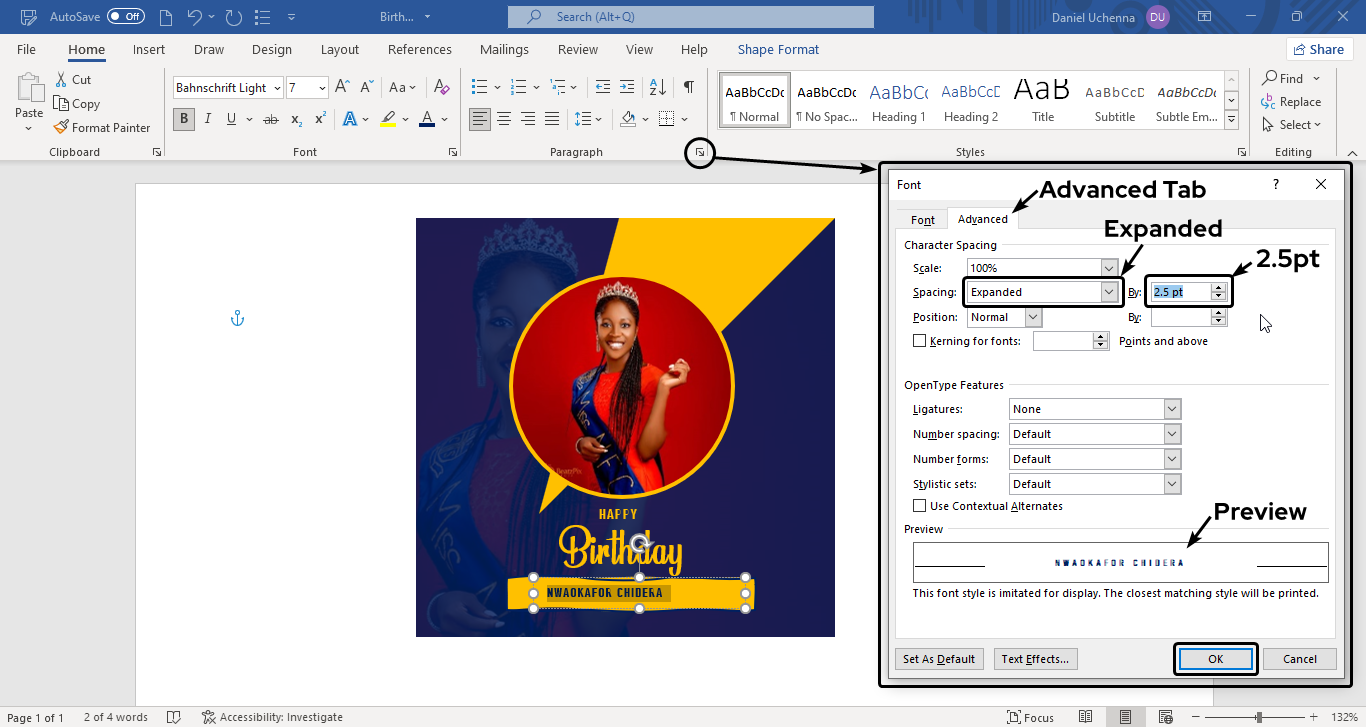Image resolution: width=1366 pixels, height=727 pixels.
Task: Click the zoom slider in status bar
Action: click(1258, 717)
